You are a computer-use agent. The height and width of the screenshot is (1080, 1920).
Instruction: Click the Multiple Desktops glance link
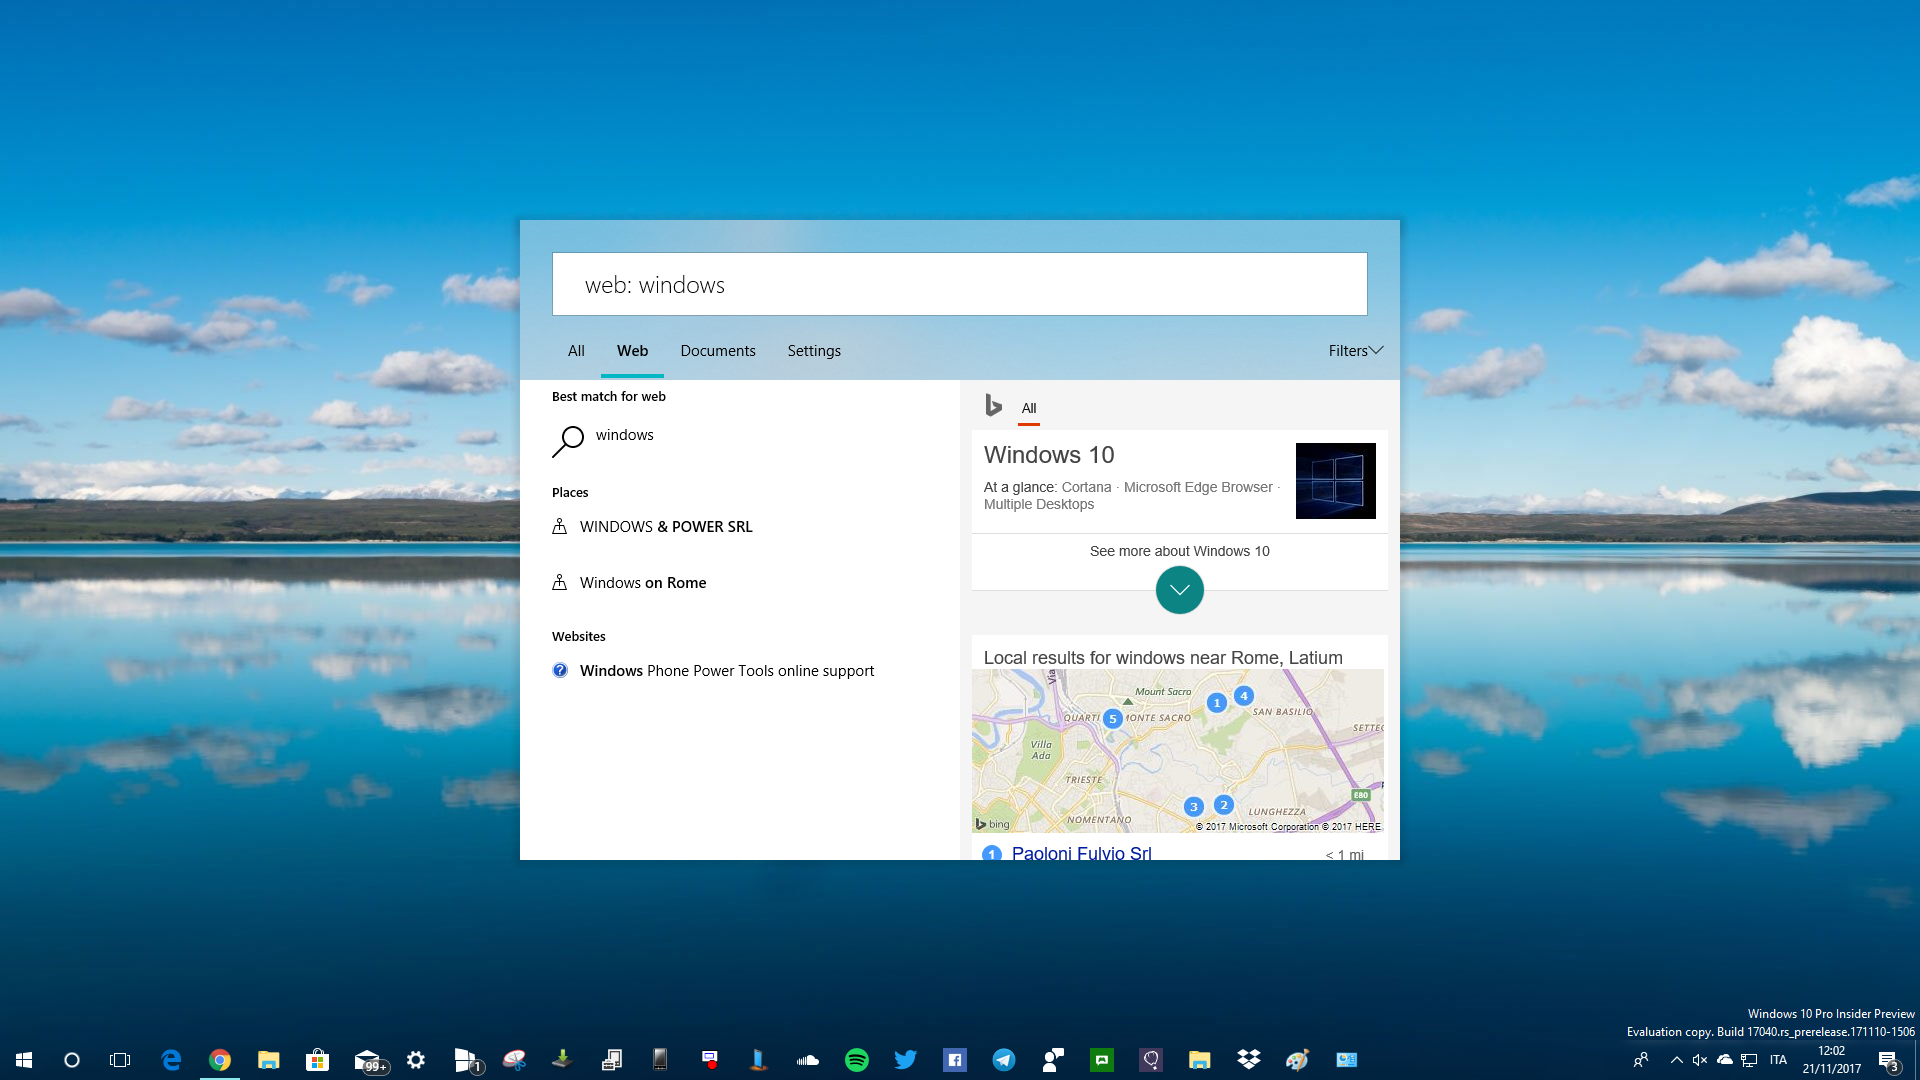coord(1039,504)
